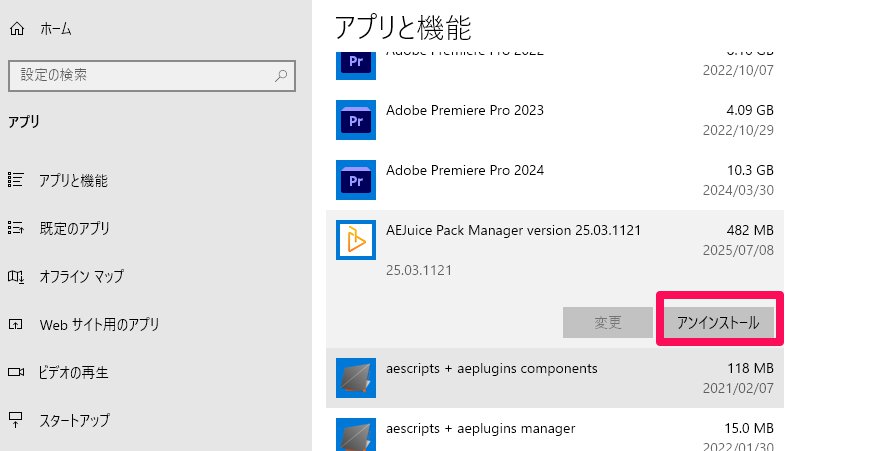Click the 15.0 MB size value

(x=749, y=429)
